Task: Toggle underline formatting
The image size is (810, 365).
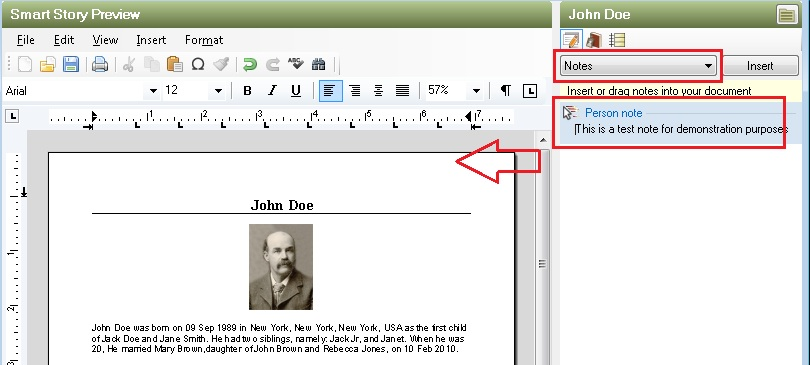Action: click(x=296, y=91)
